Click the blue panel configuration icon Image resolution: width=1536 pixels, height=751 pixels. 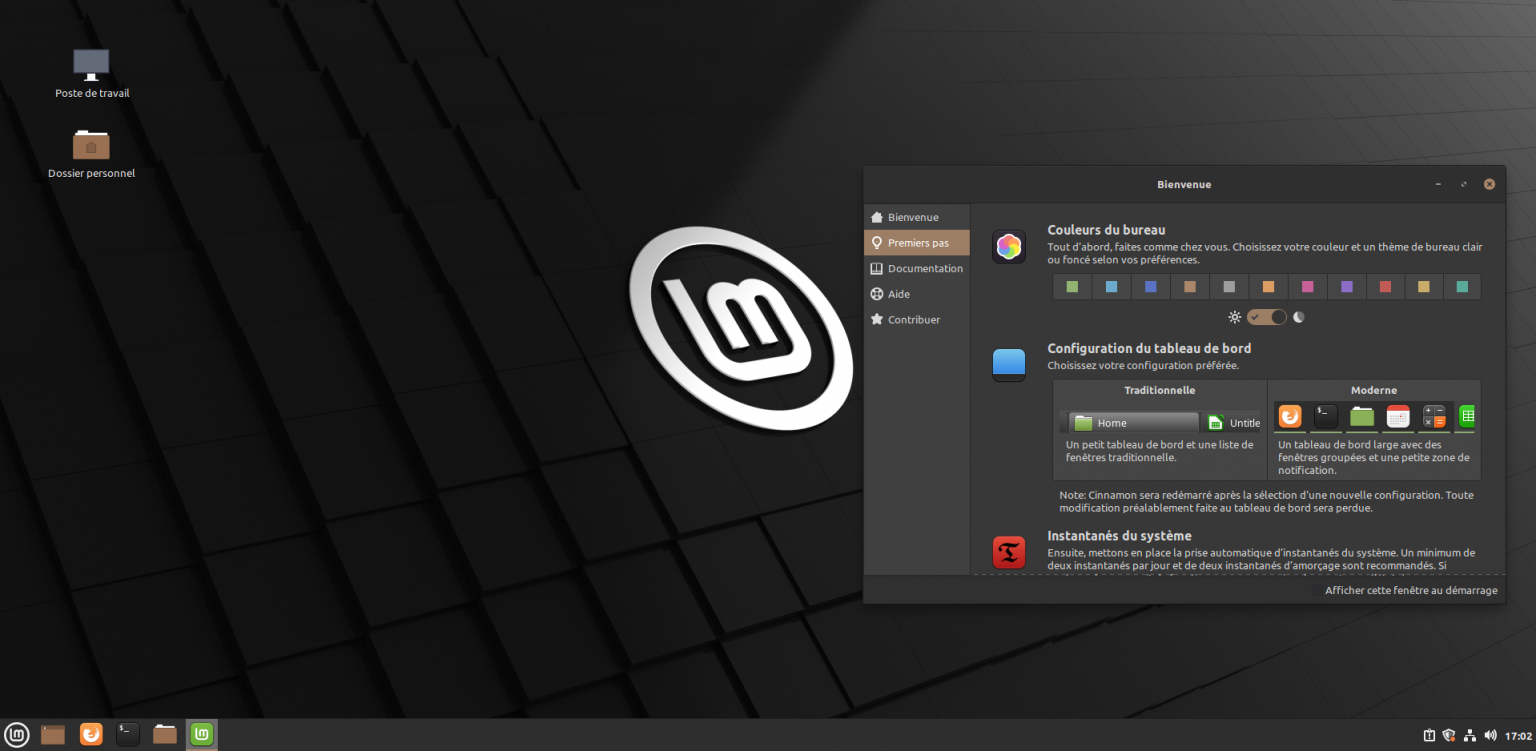pos(1009,365)
